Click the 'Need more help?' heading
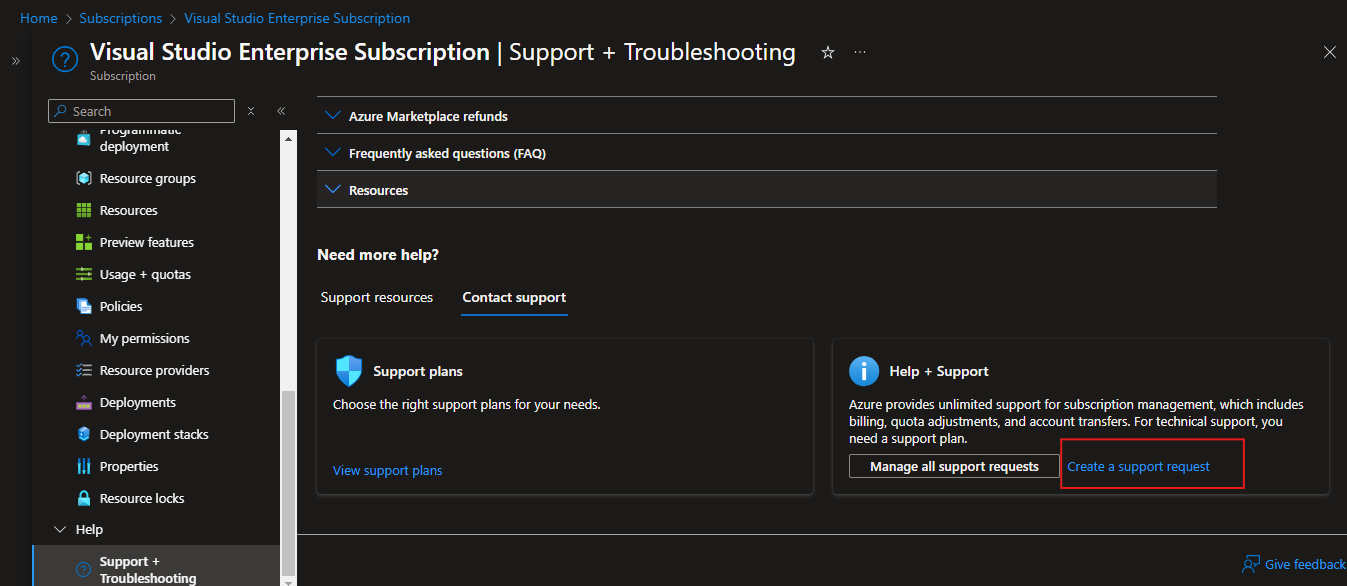The height and width of the screenshot is (586, 1347). [x=378, y=255]
